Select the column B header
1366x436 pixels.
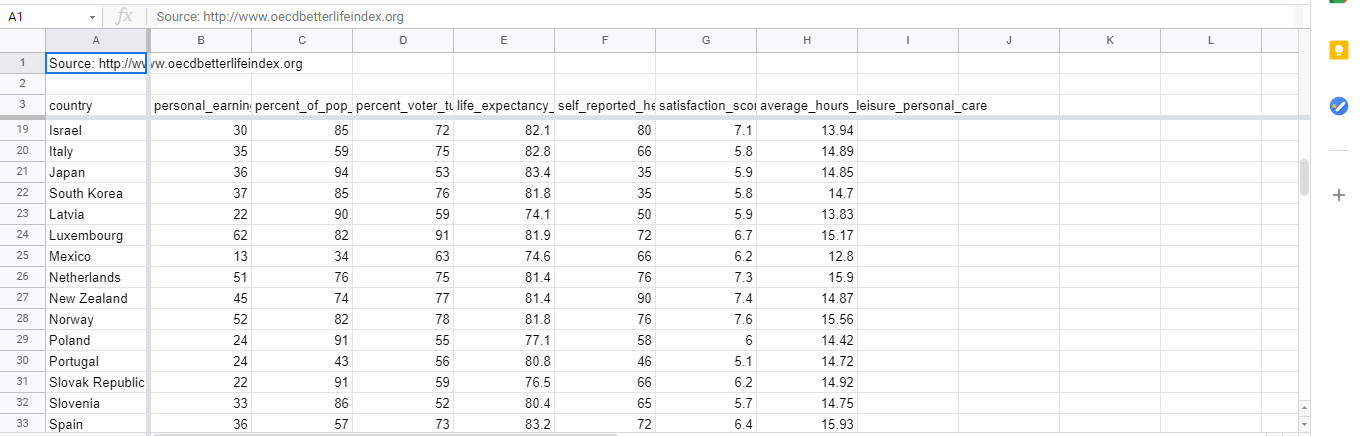(x=201, y=40)
